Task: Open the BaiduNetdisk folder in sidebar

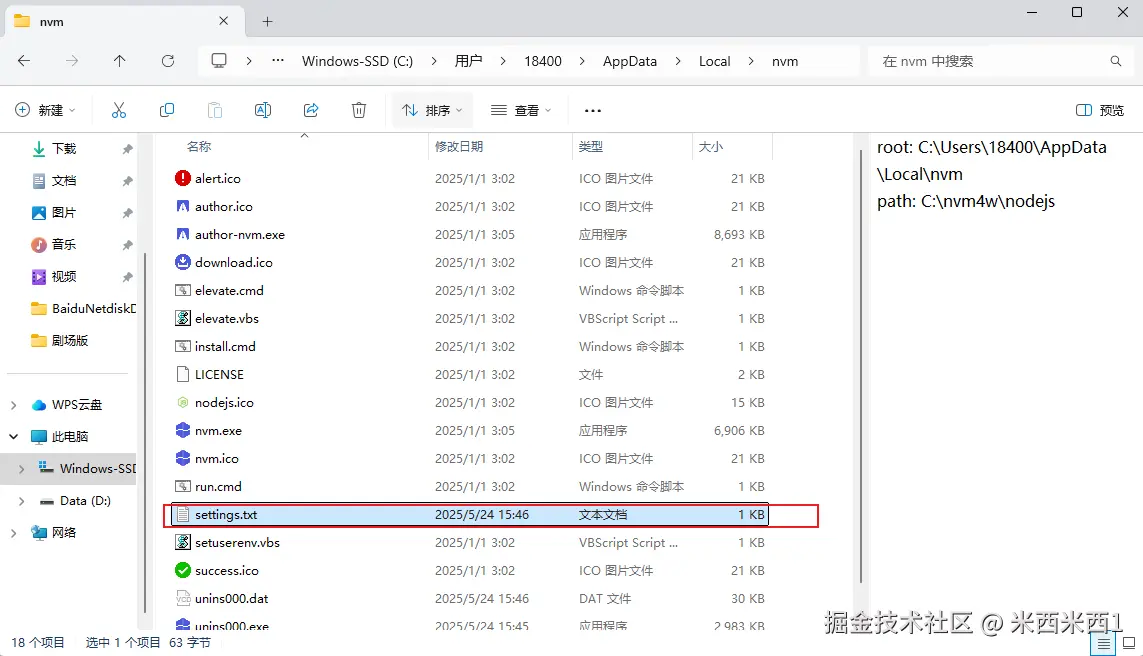Action: (83, 309)
